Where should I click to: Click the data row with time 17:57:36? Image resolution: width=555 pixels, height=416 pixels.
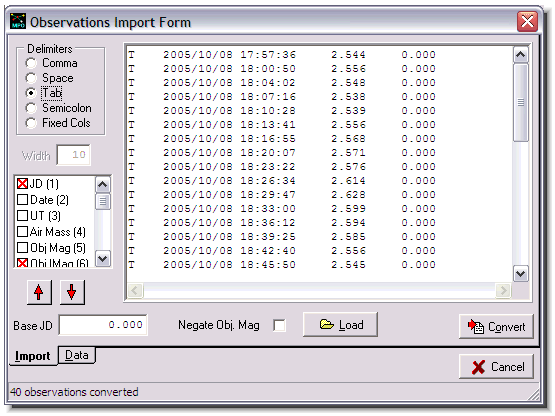coord(282,55)
